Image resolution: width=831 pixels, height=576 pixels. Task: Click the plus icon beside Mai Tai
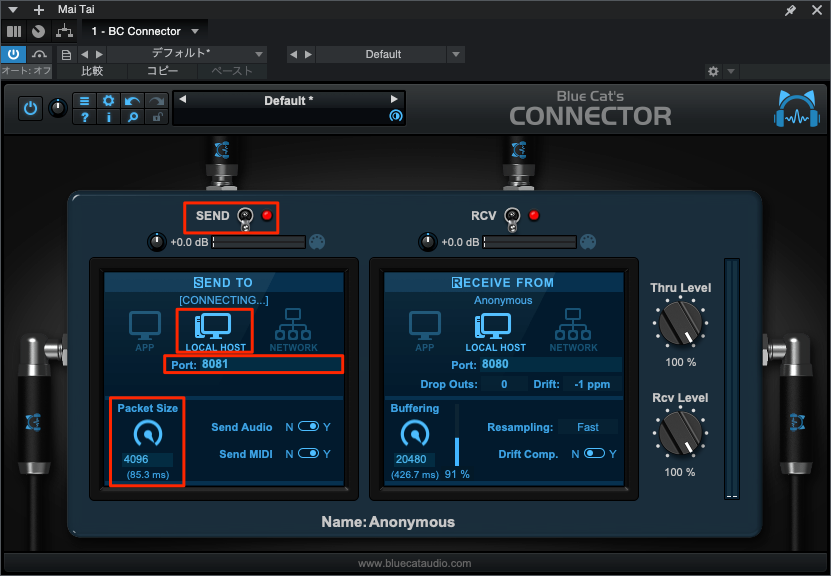pyautogui.click(x=39, y=10)
